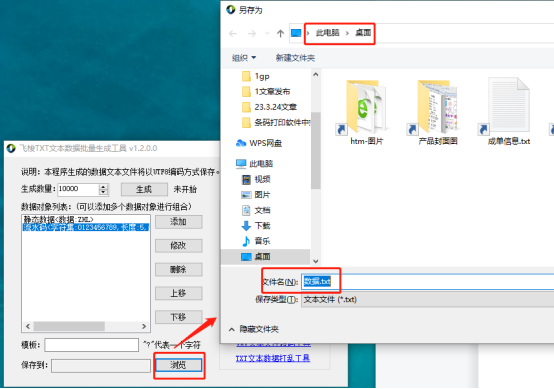Go up one folder level
The height and width of the screenshot is (389, 554).
tap(280, 34)
